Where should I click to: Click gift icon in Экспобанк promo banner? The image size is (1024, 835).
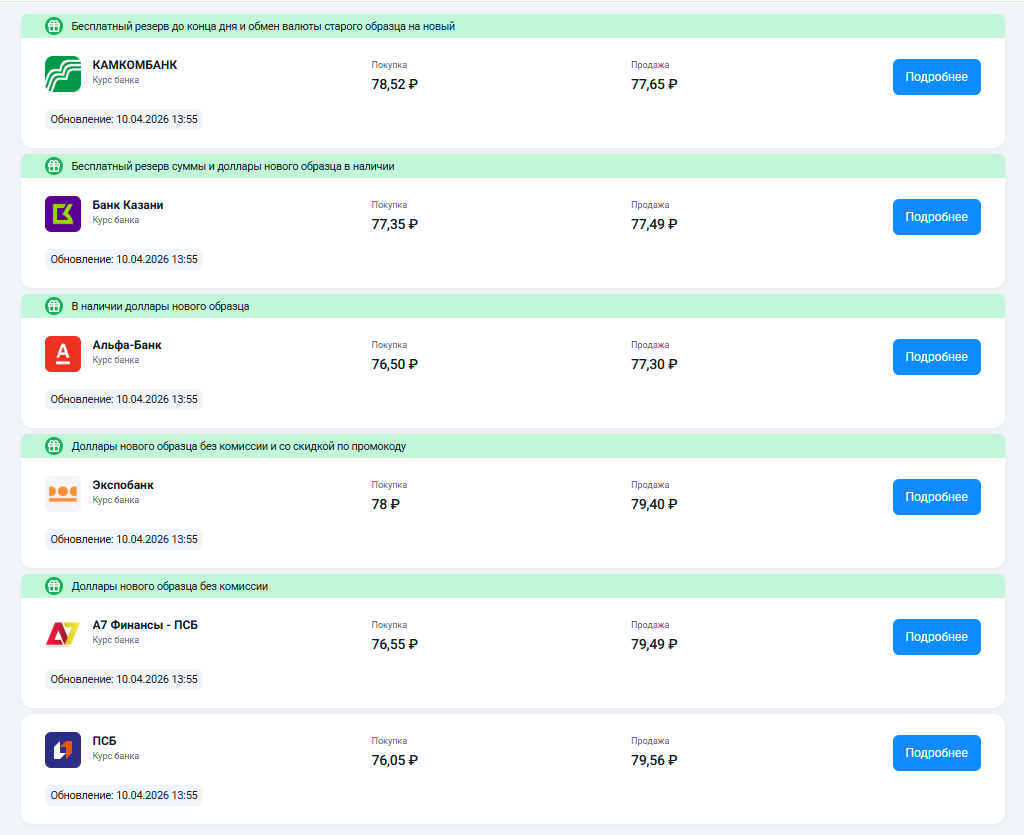[54, 446]
